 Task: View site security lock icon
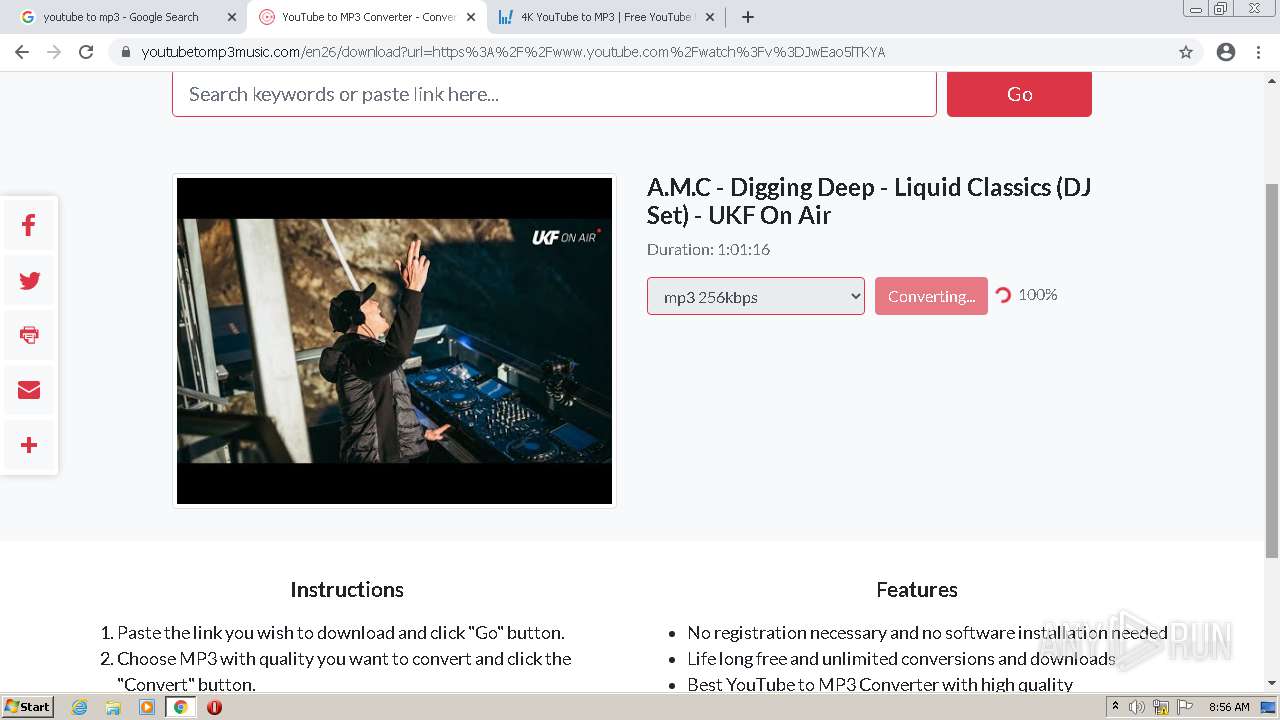(x=126, y=52)
